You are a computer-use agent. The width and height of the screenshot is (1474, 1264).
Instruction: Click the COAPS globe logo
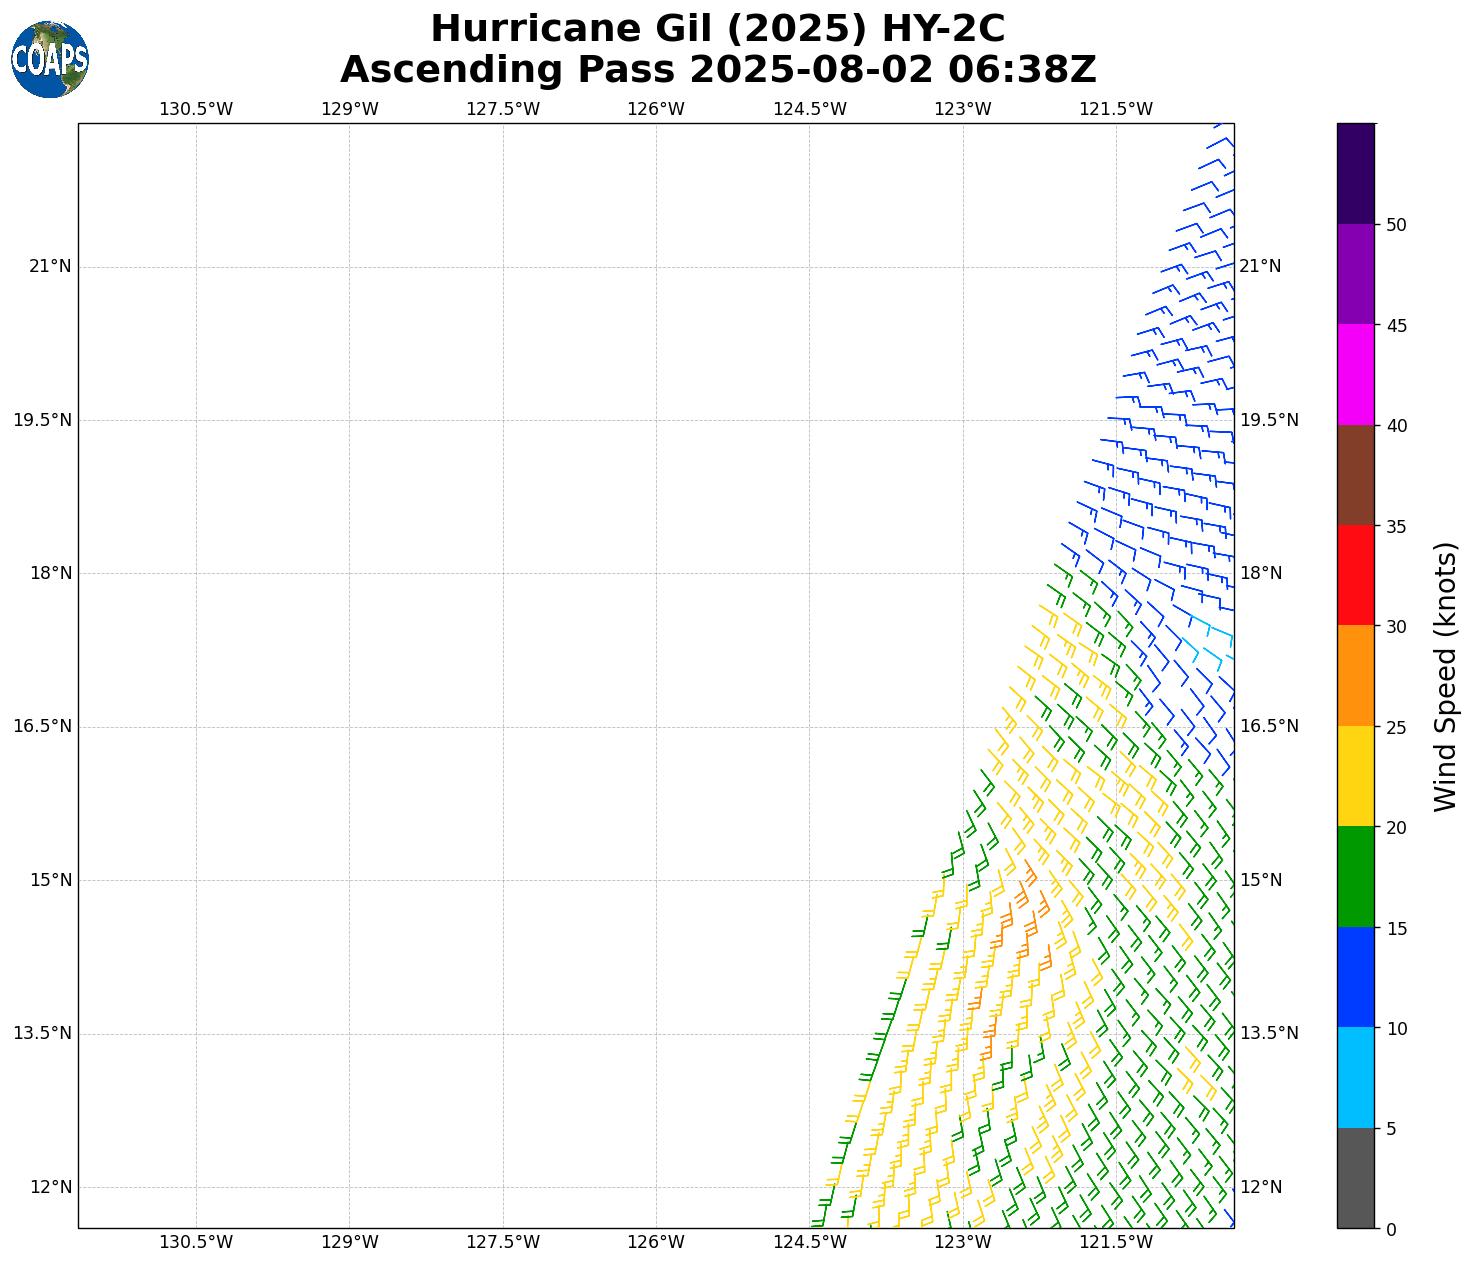[x=50, y=60]
